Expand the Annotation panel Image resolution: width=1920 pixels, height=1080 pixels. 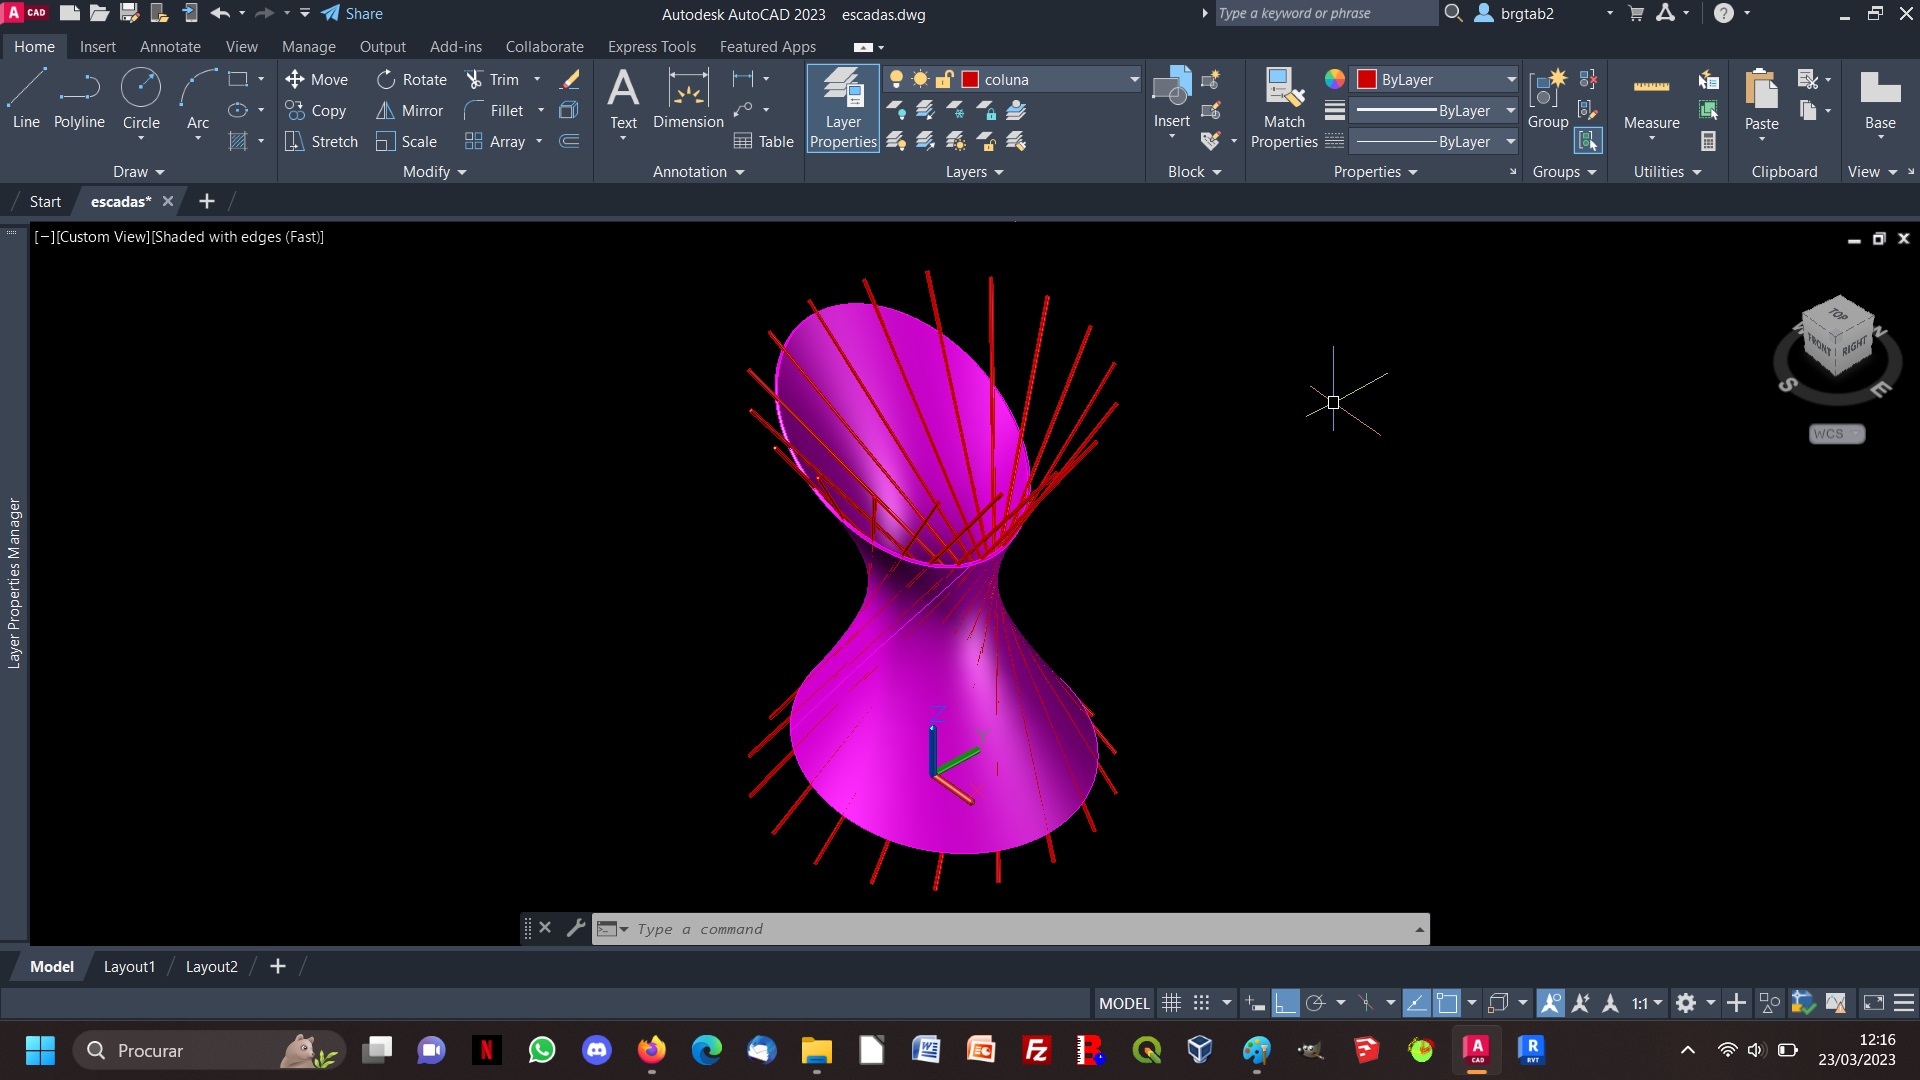699,172
